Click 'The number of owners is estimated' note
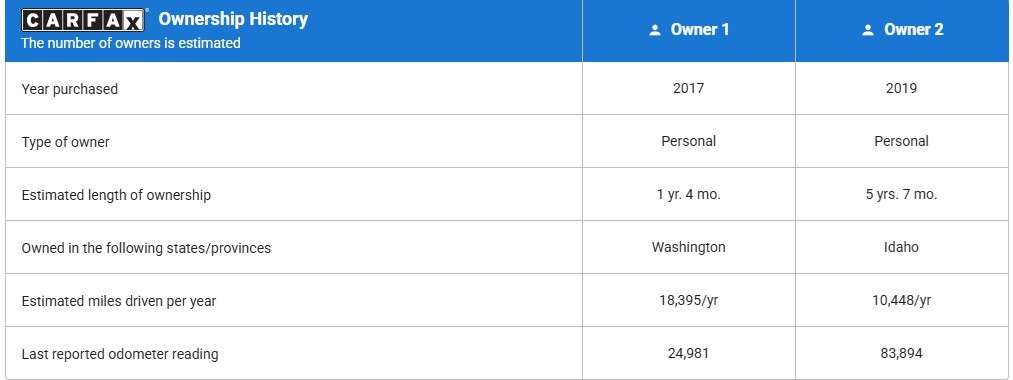The width and height of the screenshot is (1013, 380). click(x=131, y=43)
